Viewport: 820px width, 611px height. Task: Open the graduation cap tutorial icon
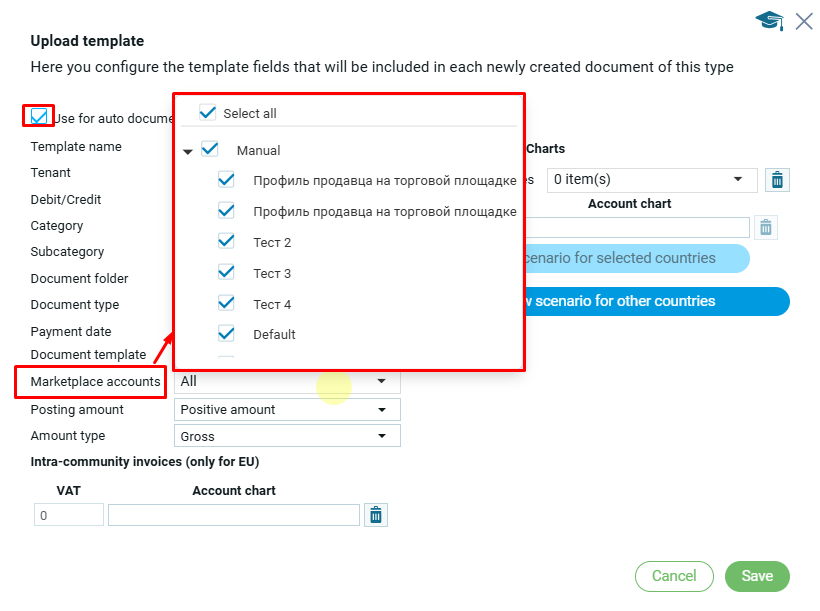tap(769, 21)
